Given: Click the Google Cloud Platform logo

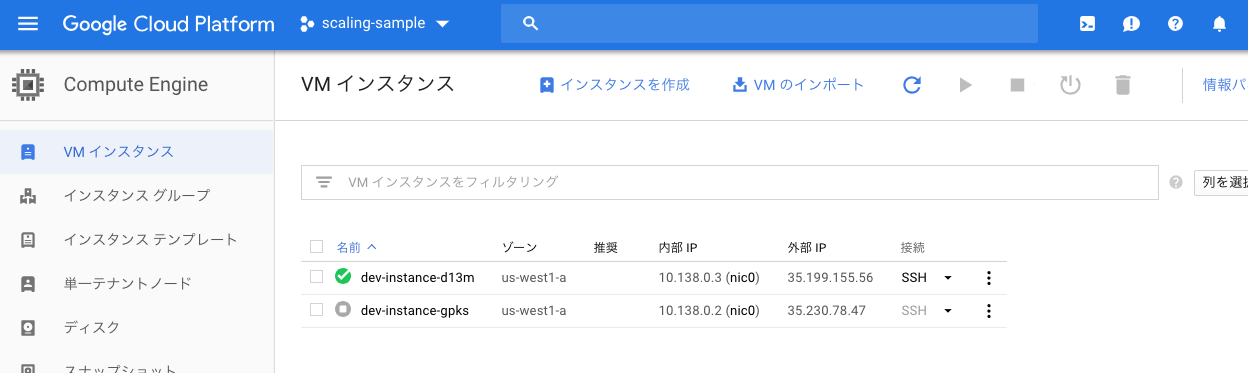Looking at the screenshot, I should coord(168,24).
